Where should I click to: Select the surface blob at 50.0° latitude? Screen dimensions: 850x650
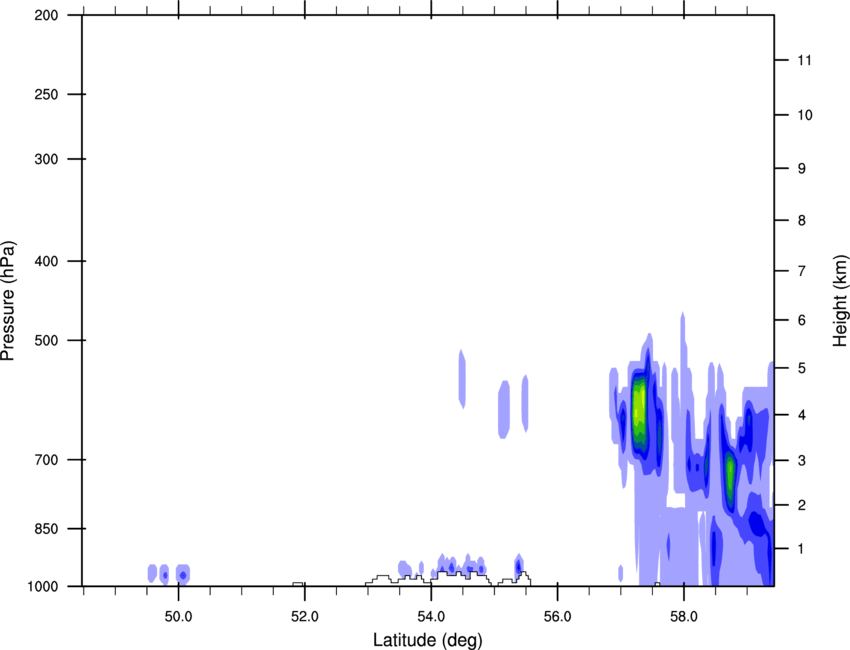click(x=183, y=574)
